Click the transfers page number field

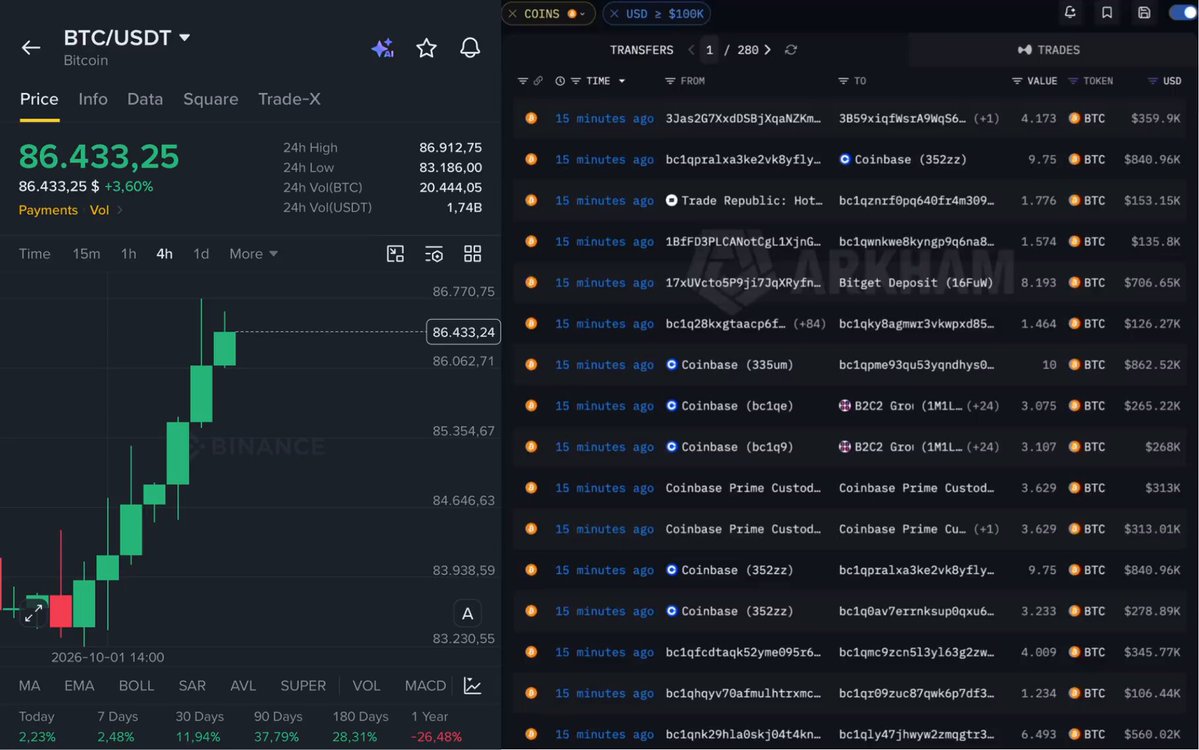coord(710,50)
